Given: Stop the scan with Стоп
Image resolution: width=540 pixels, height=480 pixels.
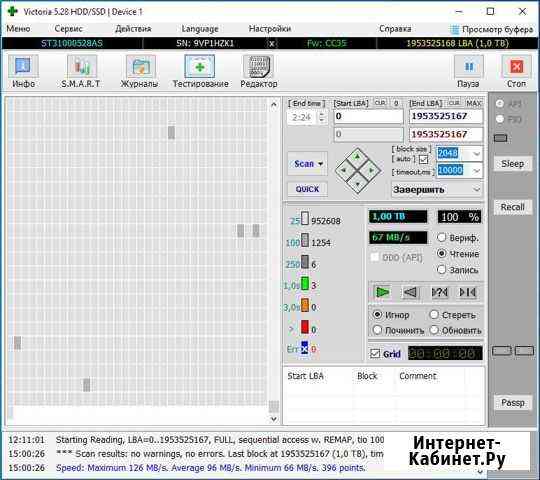Looking at the screenshot, I should 516,71.
